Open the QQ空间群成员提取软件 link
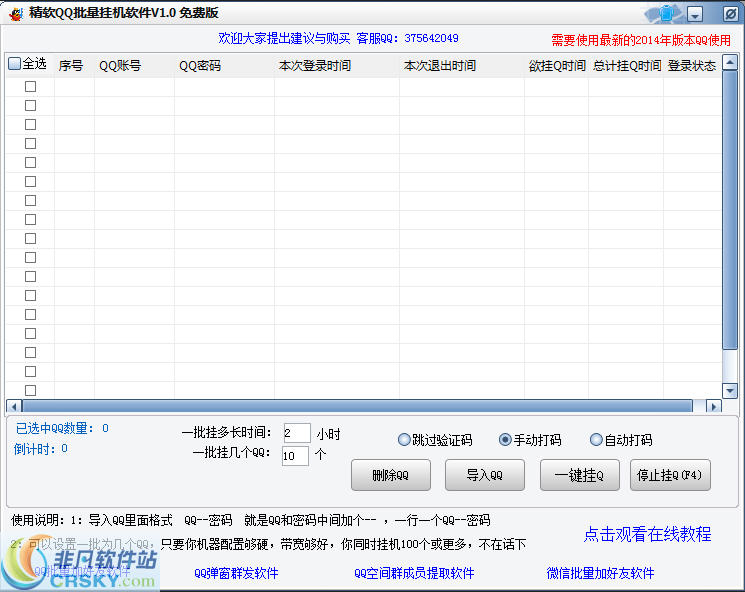 tap(414, 573)
